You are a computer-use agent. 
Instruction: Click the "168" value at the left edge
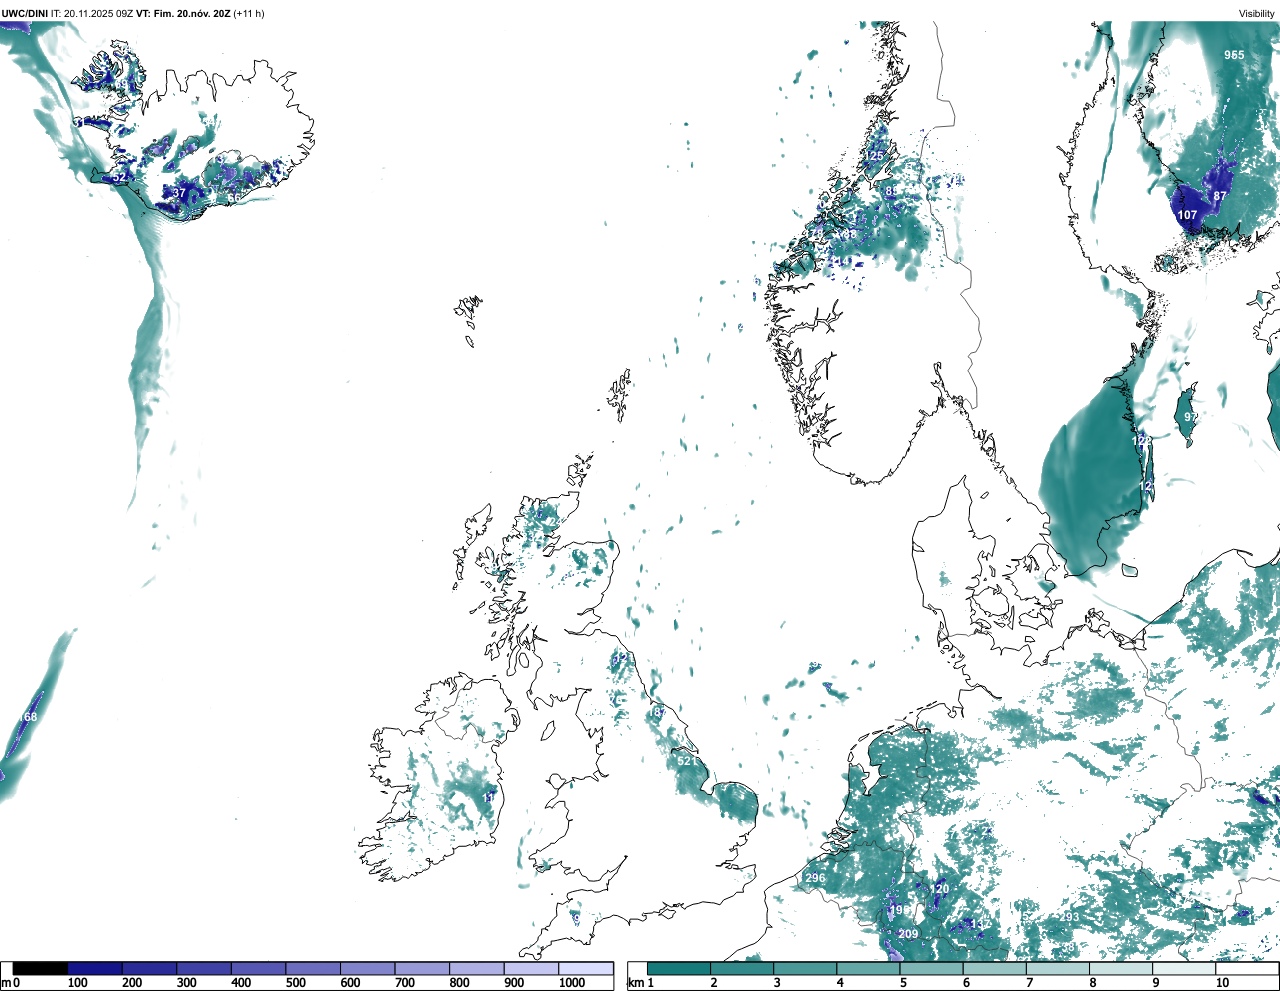[27, 717]
